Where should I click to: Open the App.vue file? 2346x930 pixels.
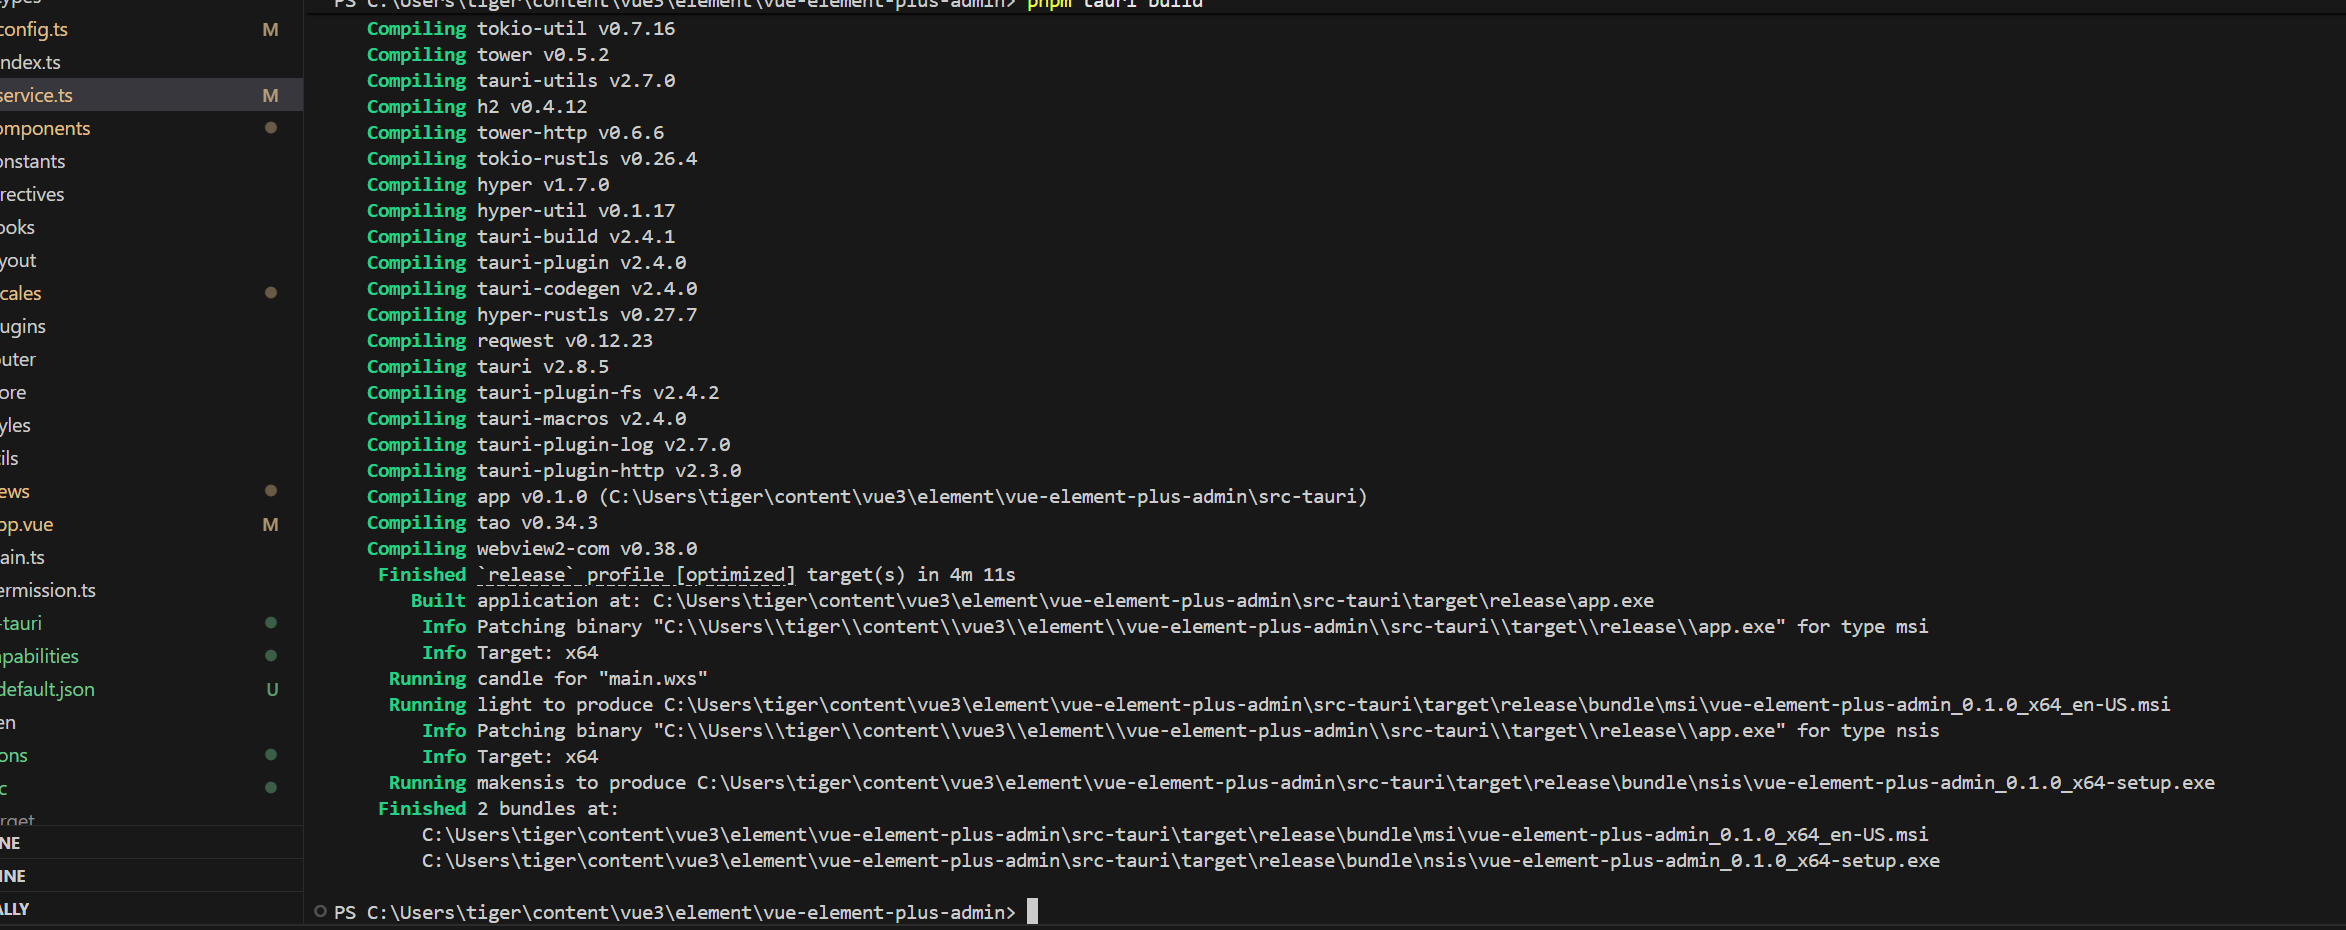coord(150,524)
